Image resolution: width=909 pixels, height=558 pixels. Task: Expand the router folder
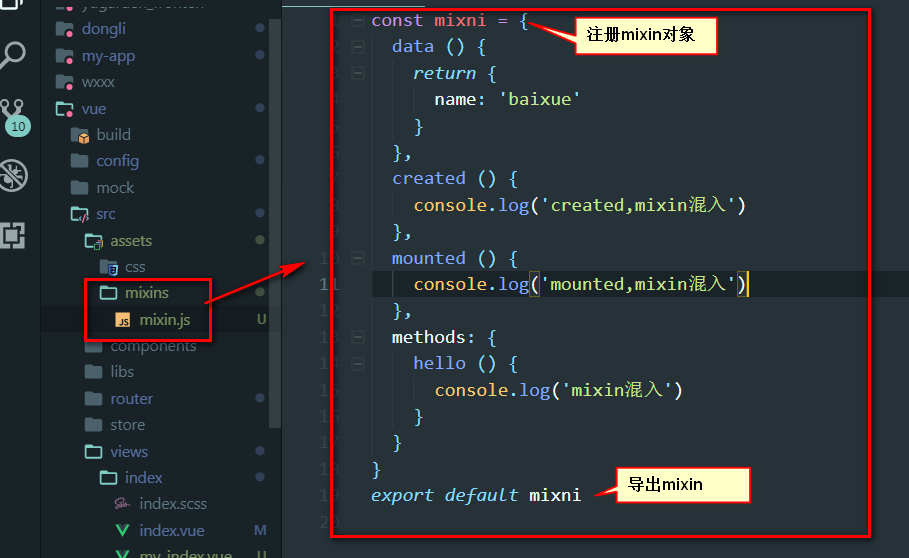click(132, 399)
